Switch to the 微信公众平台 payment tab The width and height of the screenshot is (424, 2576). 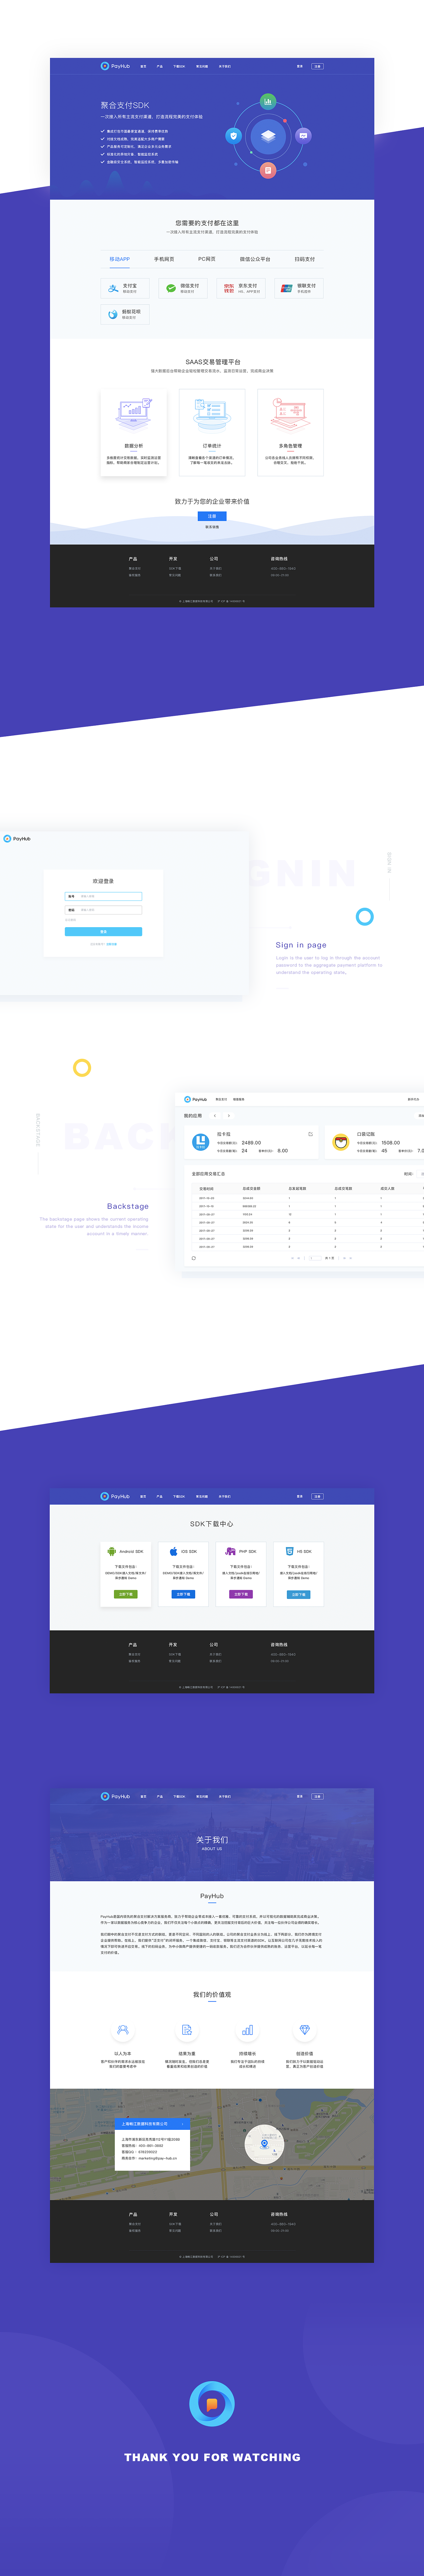[x=255, y=259]
